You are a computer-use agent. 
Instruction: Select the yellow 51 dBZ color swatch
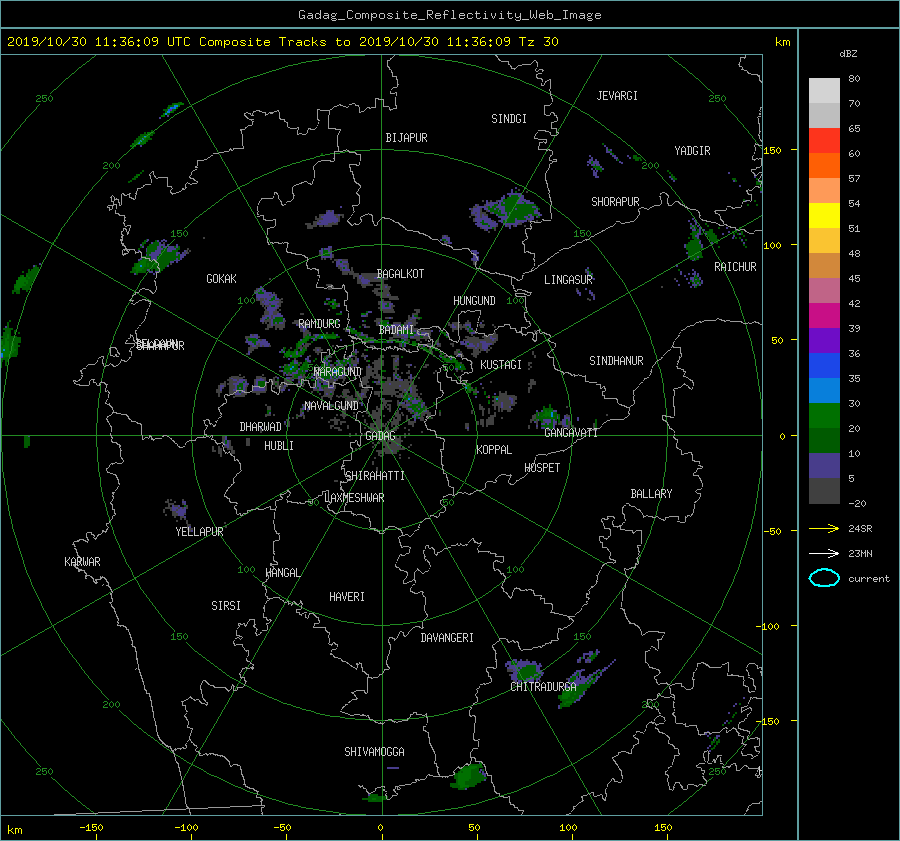824,215
